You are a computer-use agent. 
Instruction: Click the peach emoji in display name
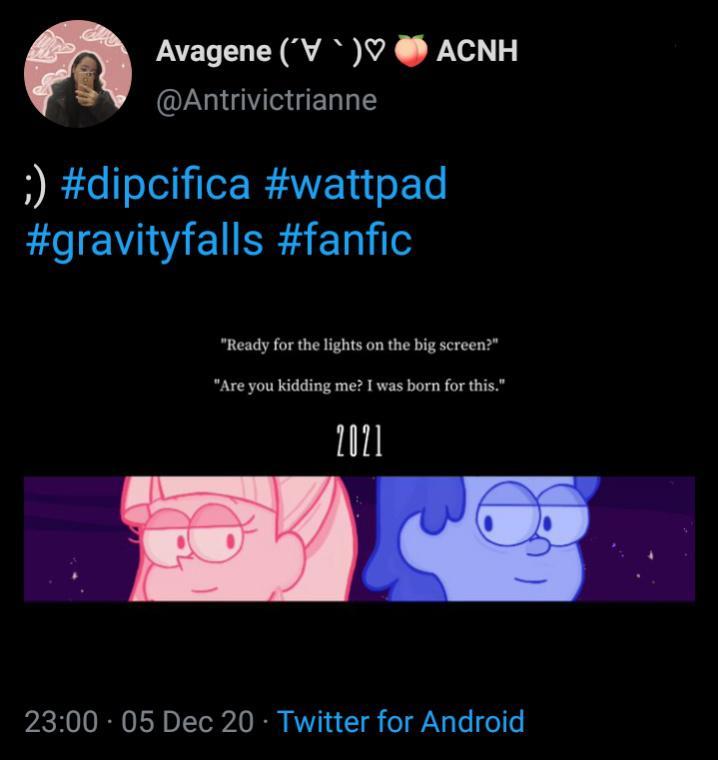pos(410,51)
